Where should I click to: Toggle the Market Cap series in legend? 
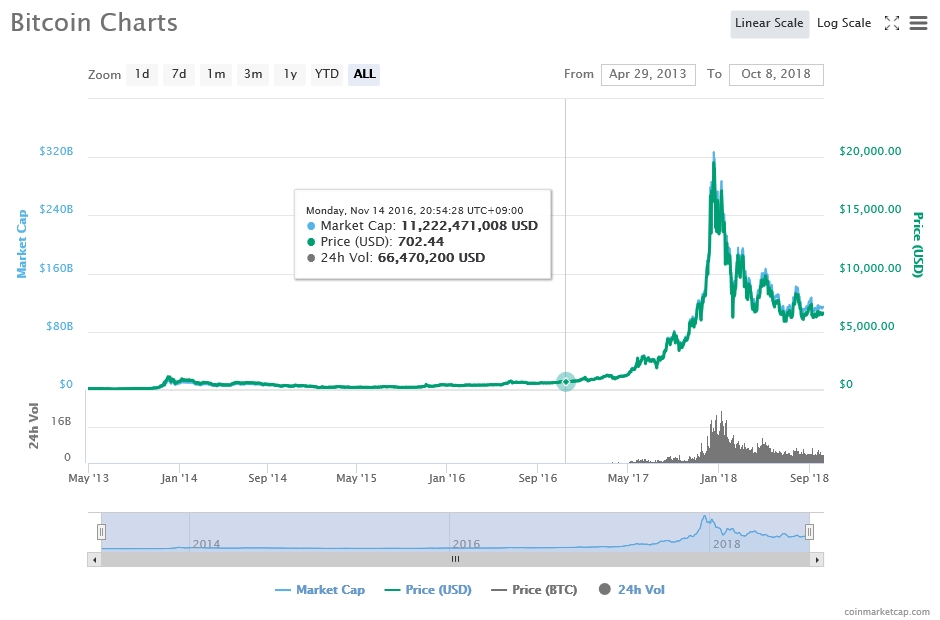(320, 590)
